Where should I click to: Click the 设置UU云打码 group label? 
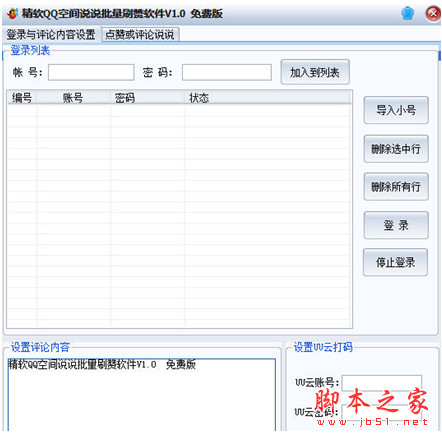[323, 347]
